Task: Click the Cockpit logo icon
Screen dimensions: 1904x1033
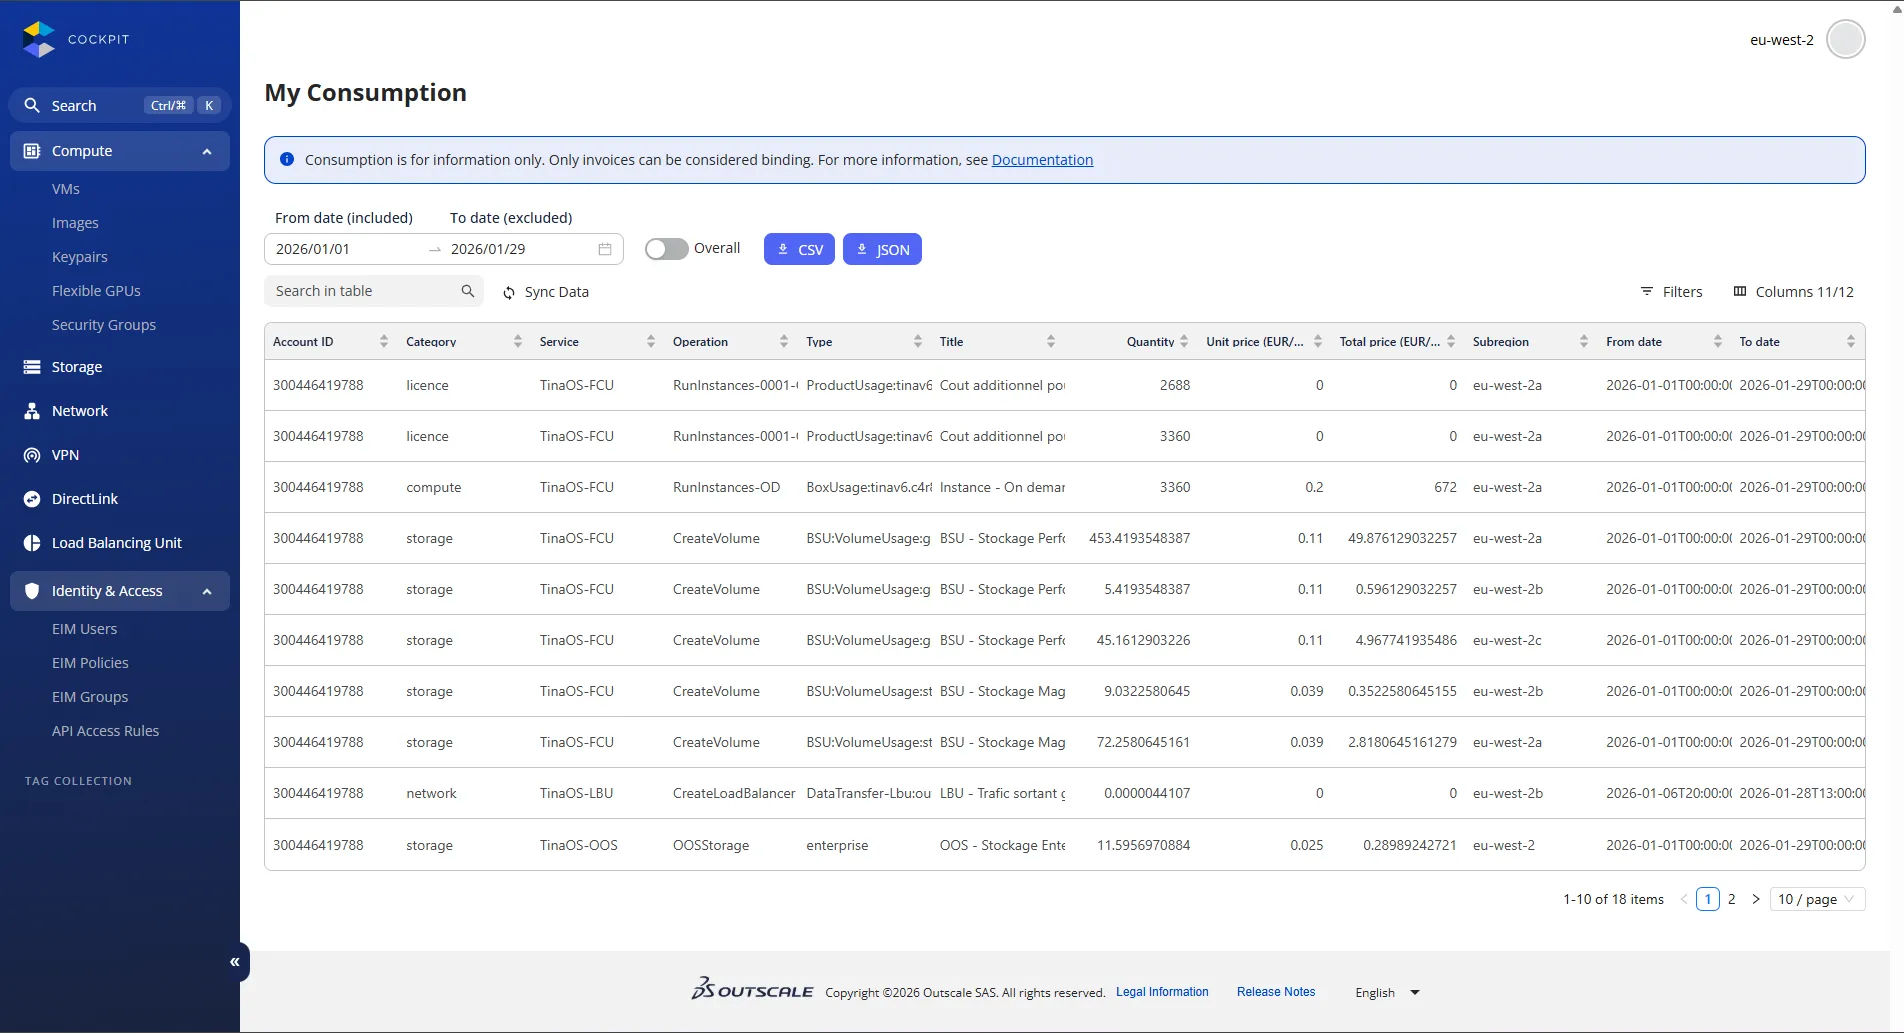Action: coord(39,39)
